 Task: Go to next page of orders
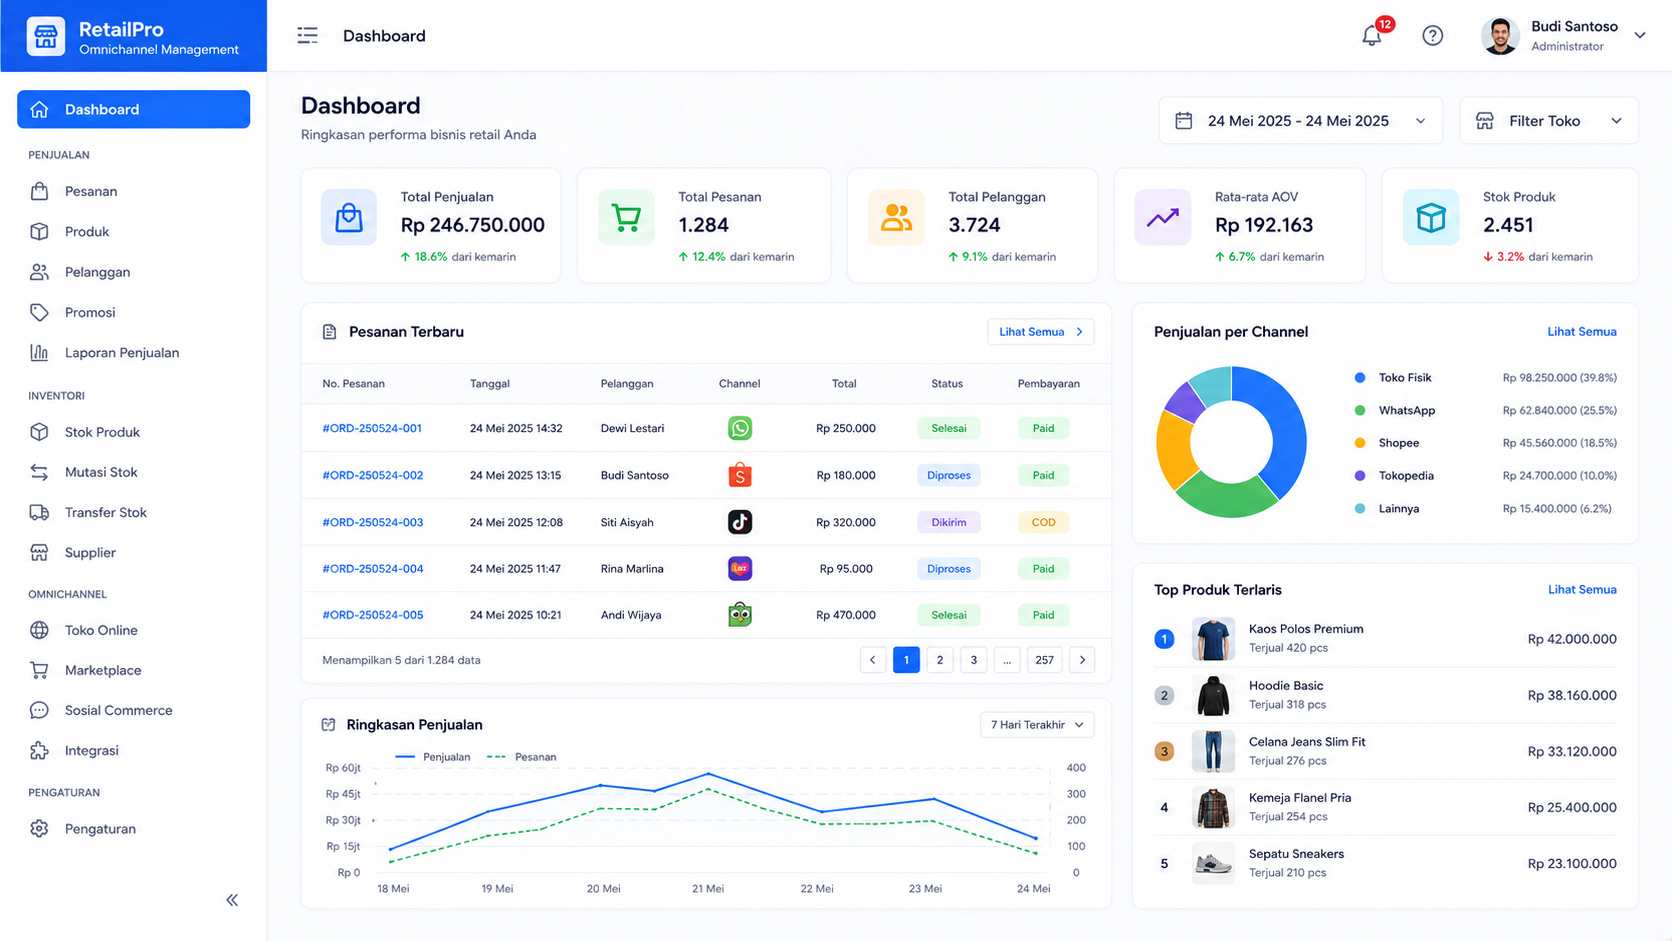(1082, 660)
